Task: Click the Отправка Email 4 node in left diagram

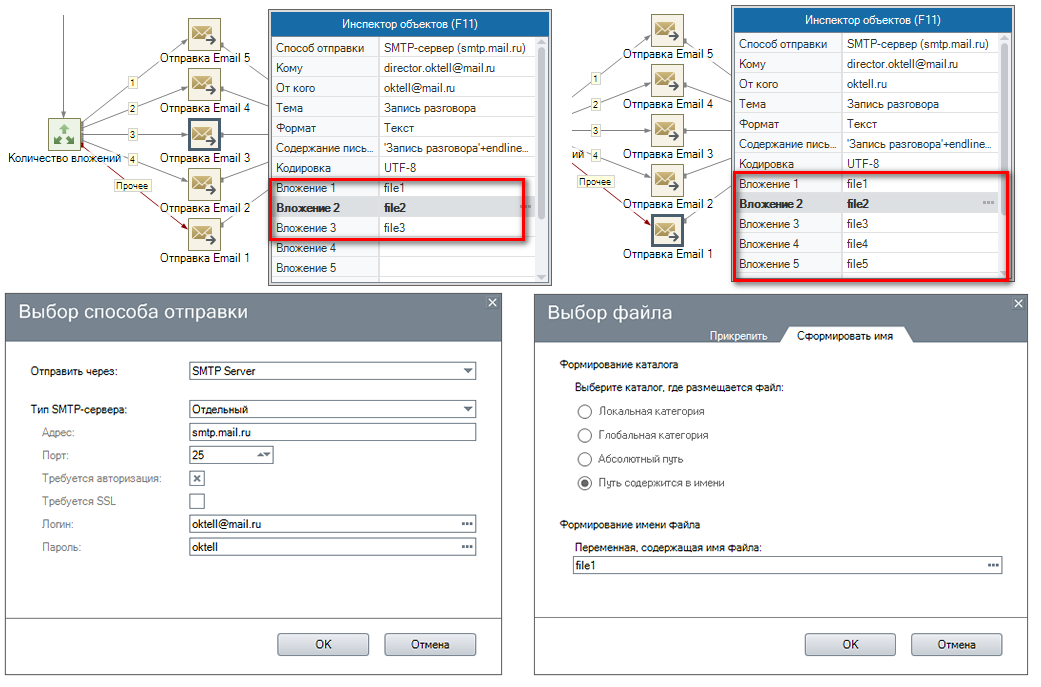Action: pyautogui.click(x=204, y=85)
